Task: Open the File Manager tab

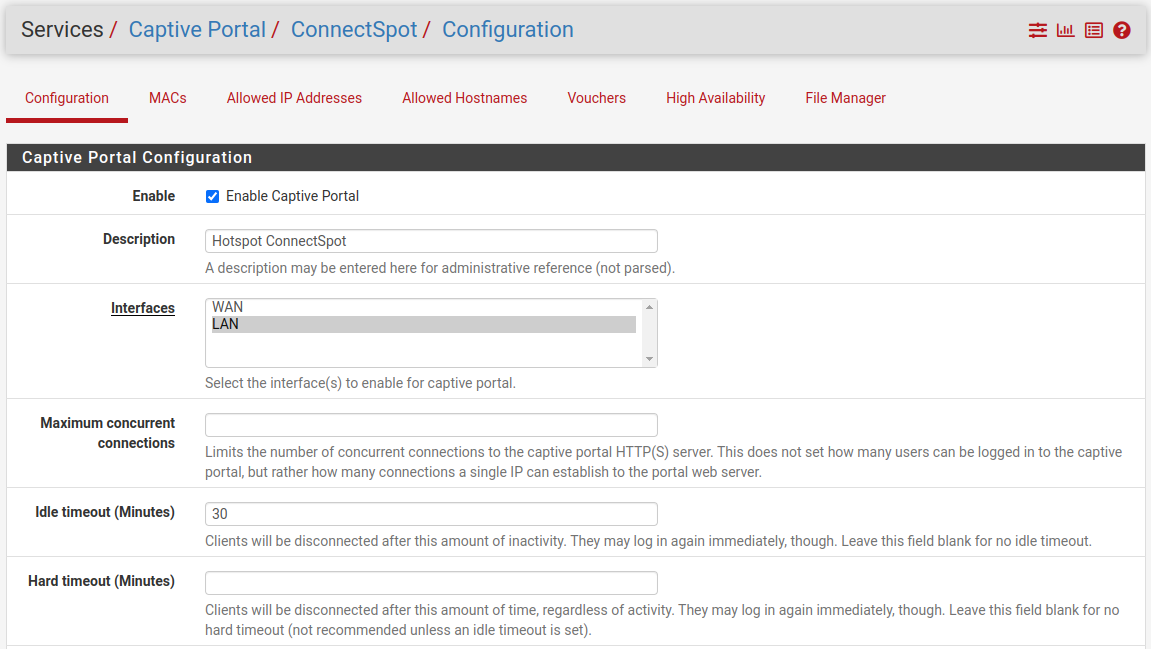Action: point(846,98)
